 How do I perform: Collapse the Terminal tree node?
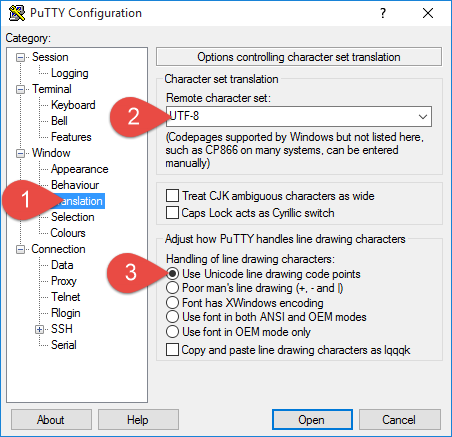[x=20, y=89]
